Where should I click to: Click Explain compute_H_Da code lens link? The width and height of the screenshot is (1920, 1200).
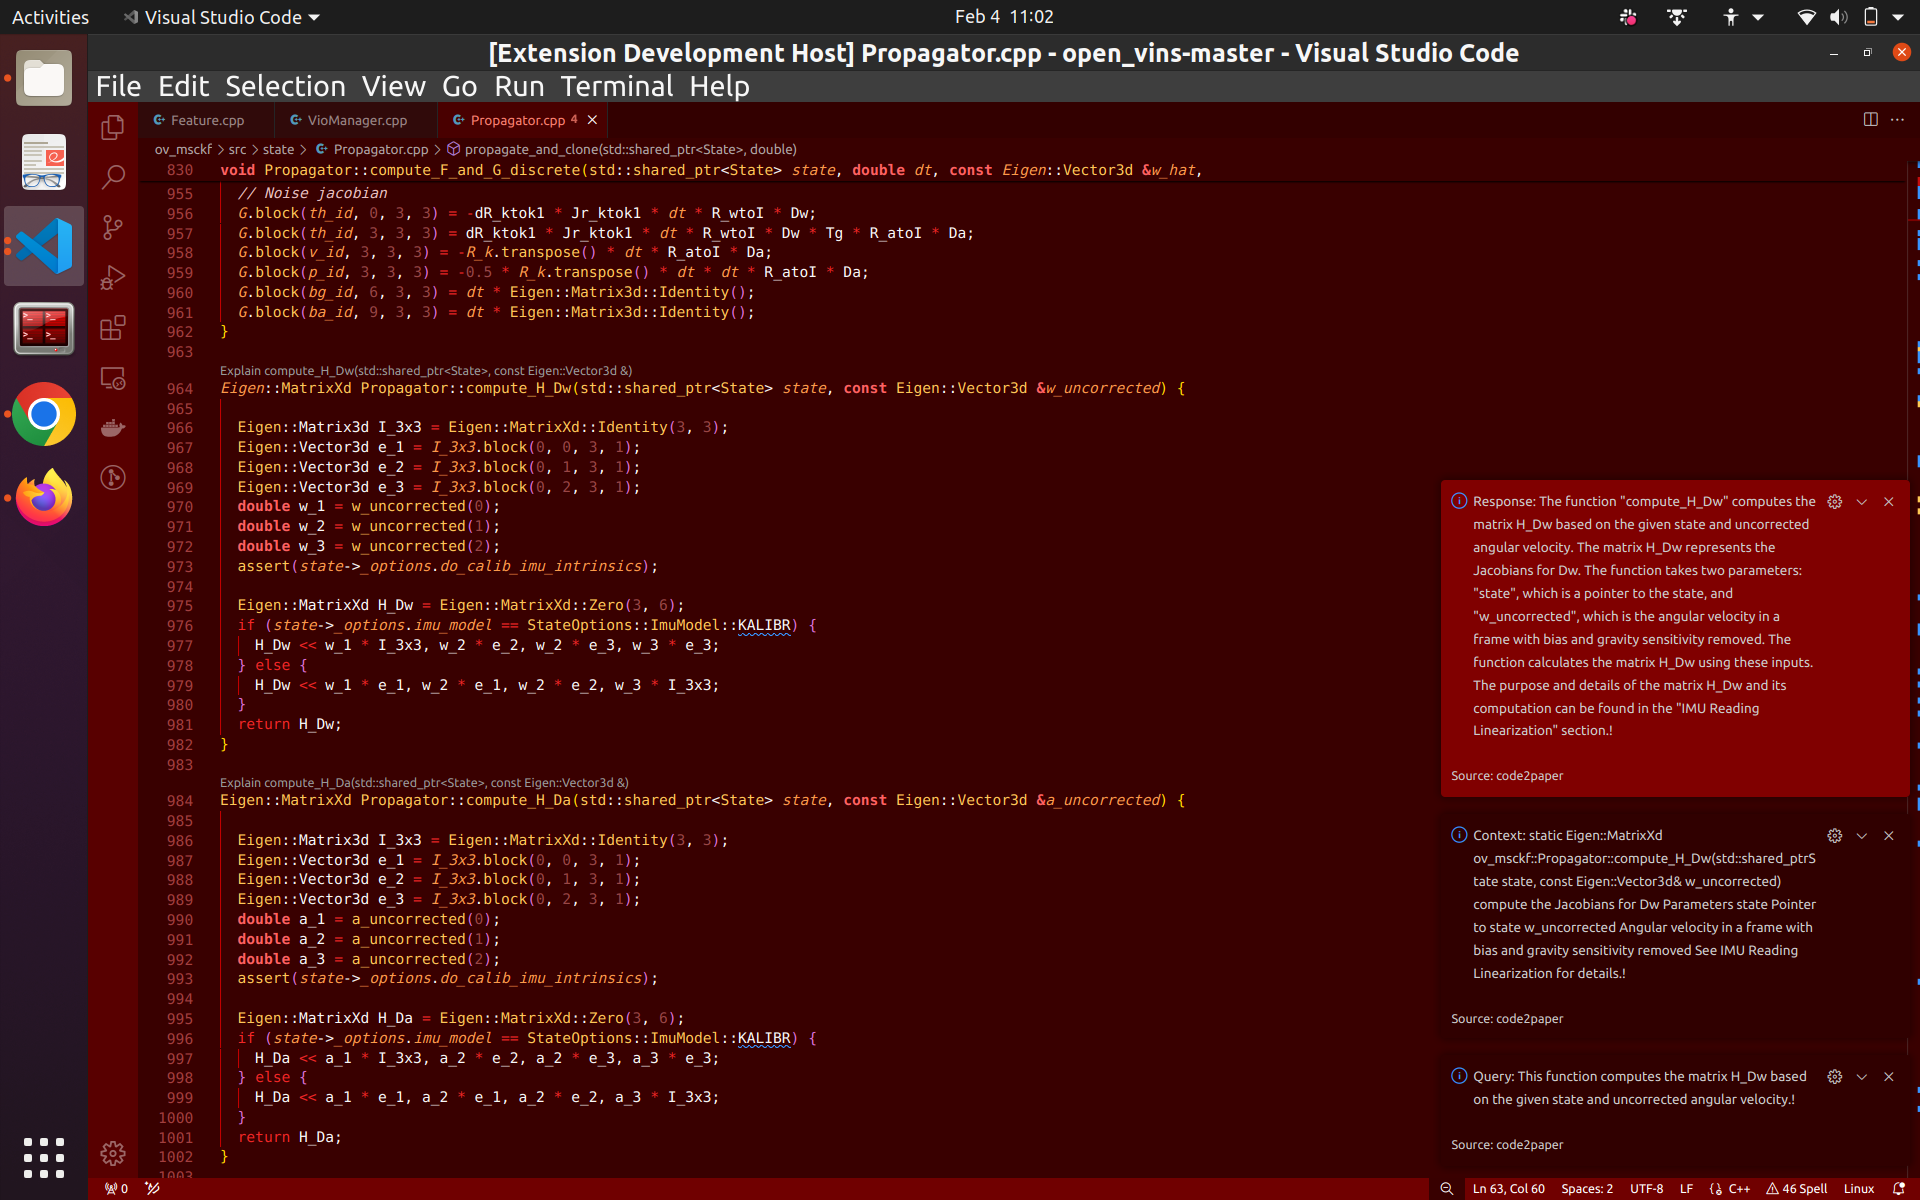coord(423,782)
